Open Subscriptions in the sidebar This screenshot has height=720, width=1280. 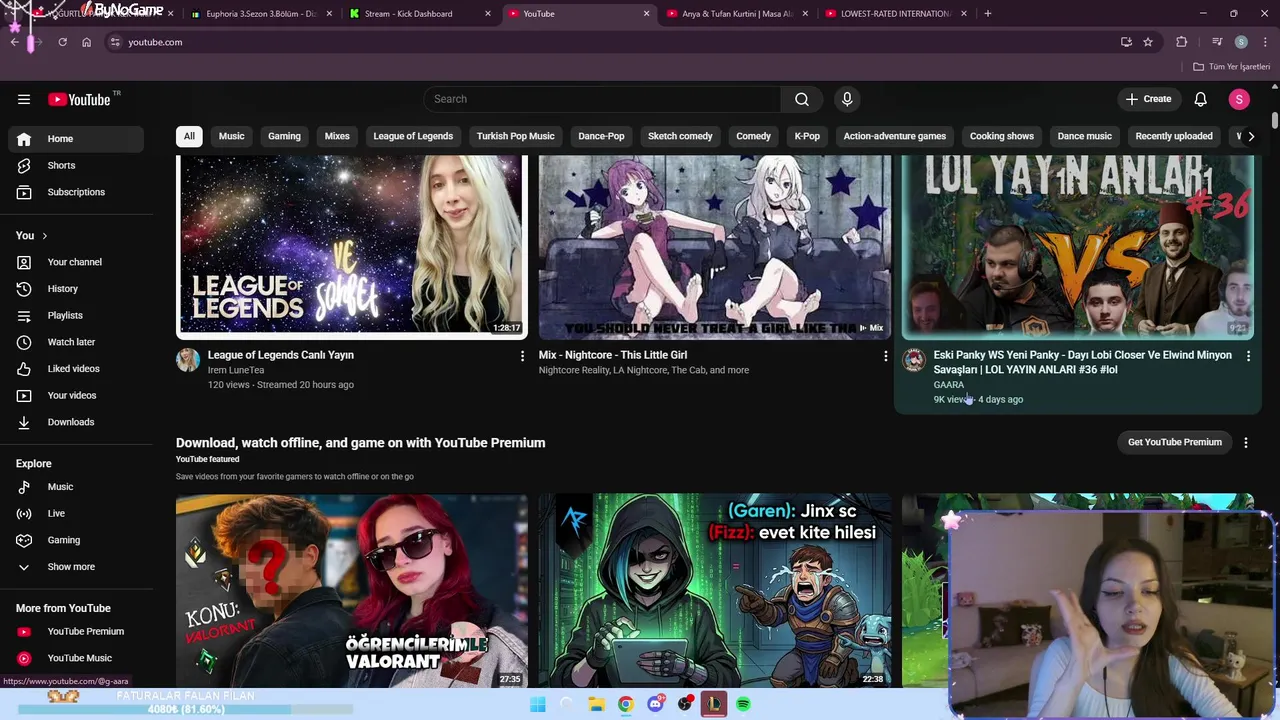pyautogui.click(x=78, y=192)
